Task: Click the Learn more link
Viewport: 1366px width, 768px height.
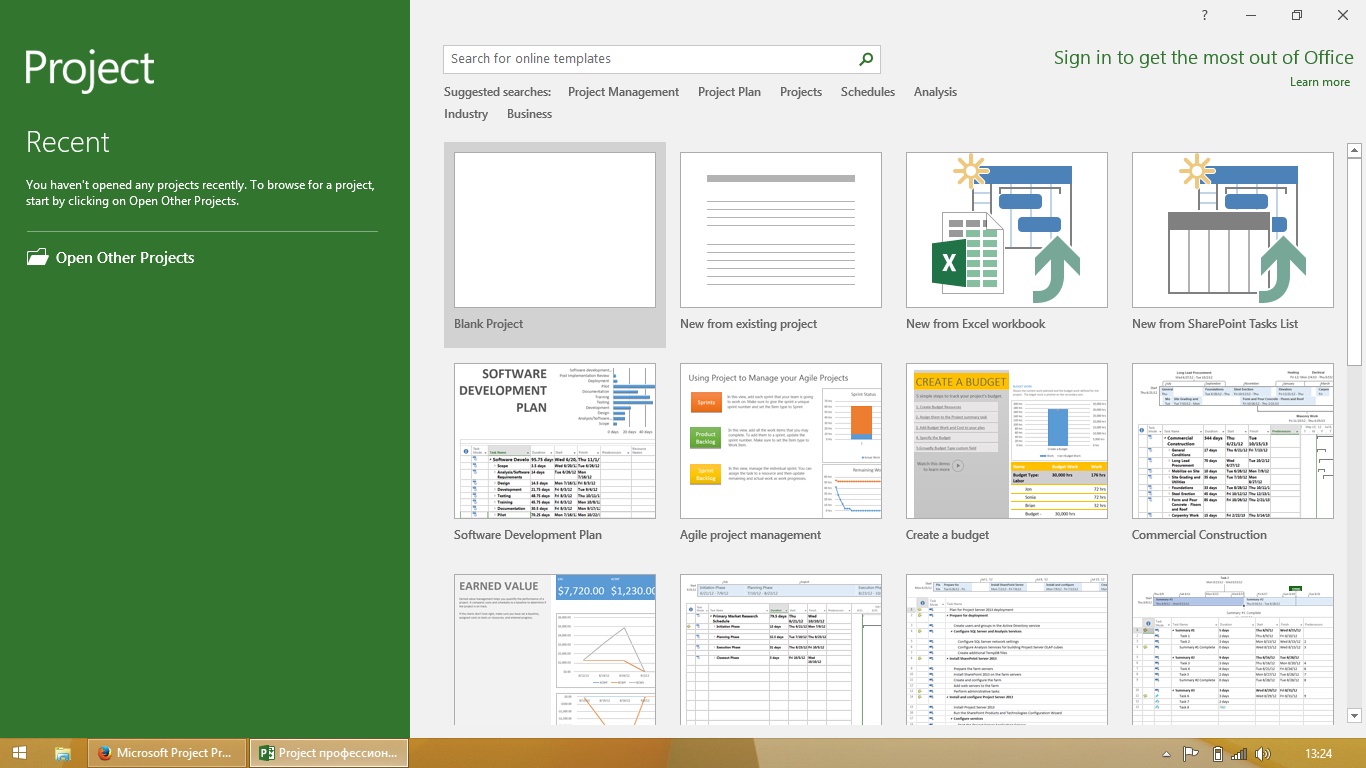Action: click(1320, 82)
